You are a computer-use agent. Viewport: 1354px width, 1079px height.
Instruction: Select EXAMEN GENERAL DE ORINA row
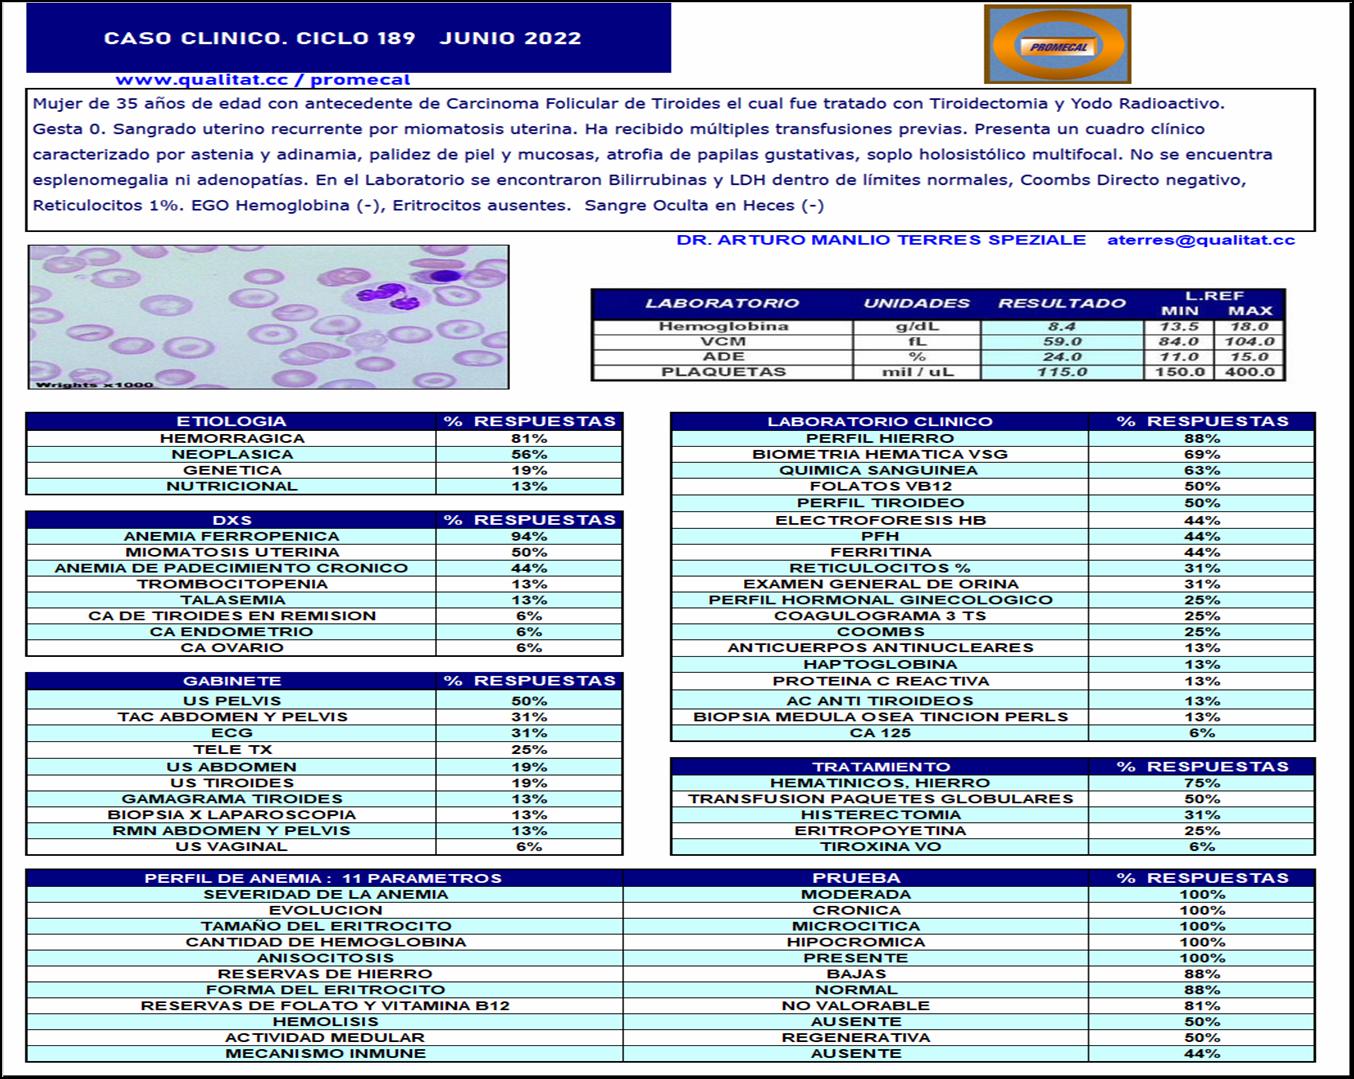(993, 584)
